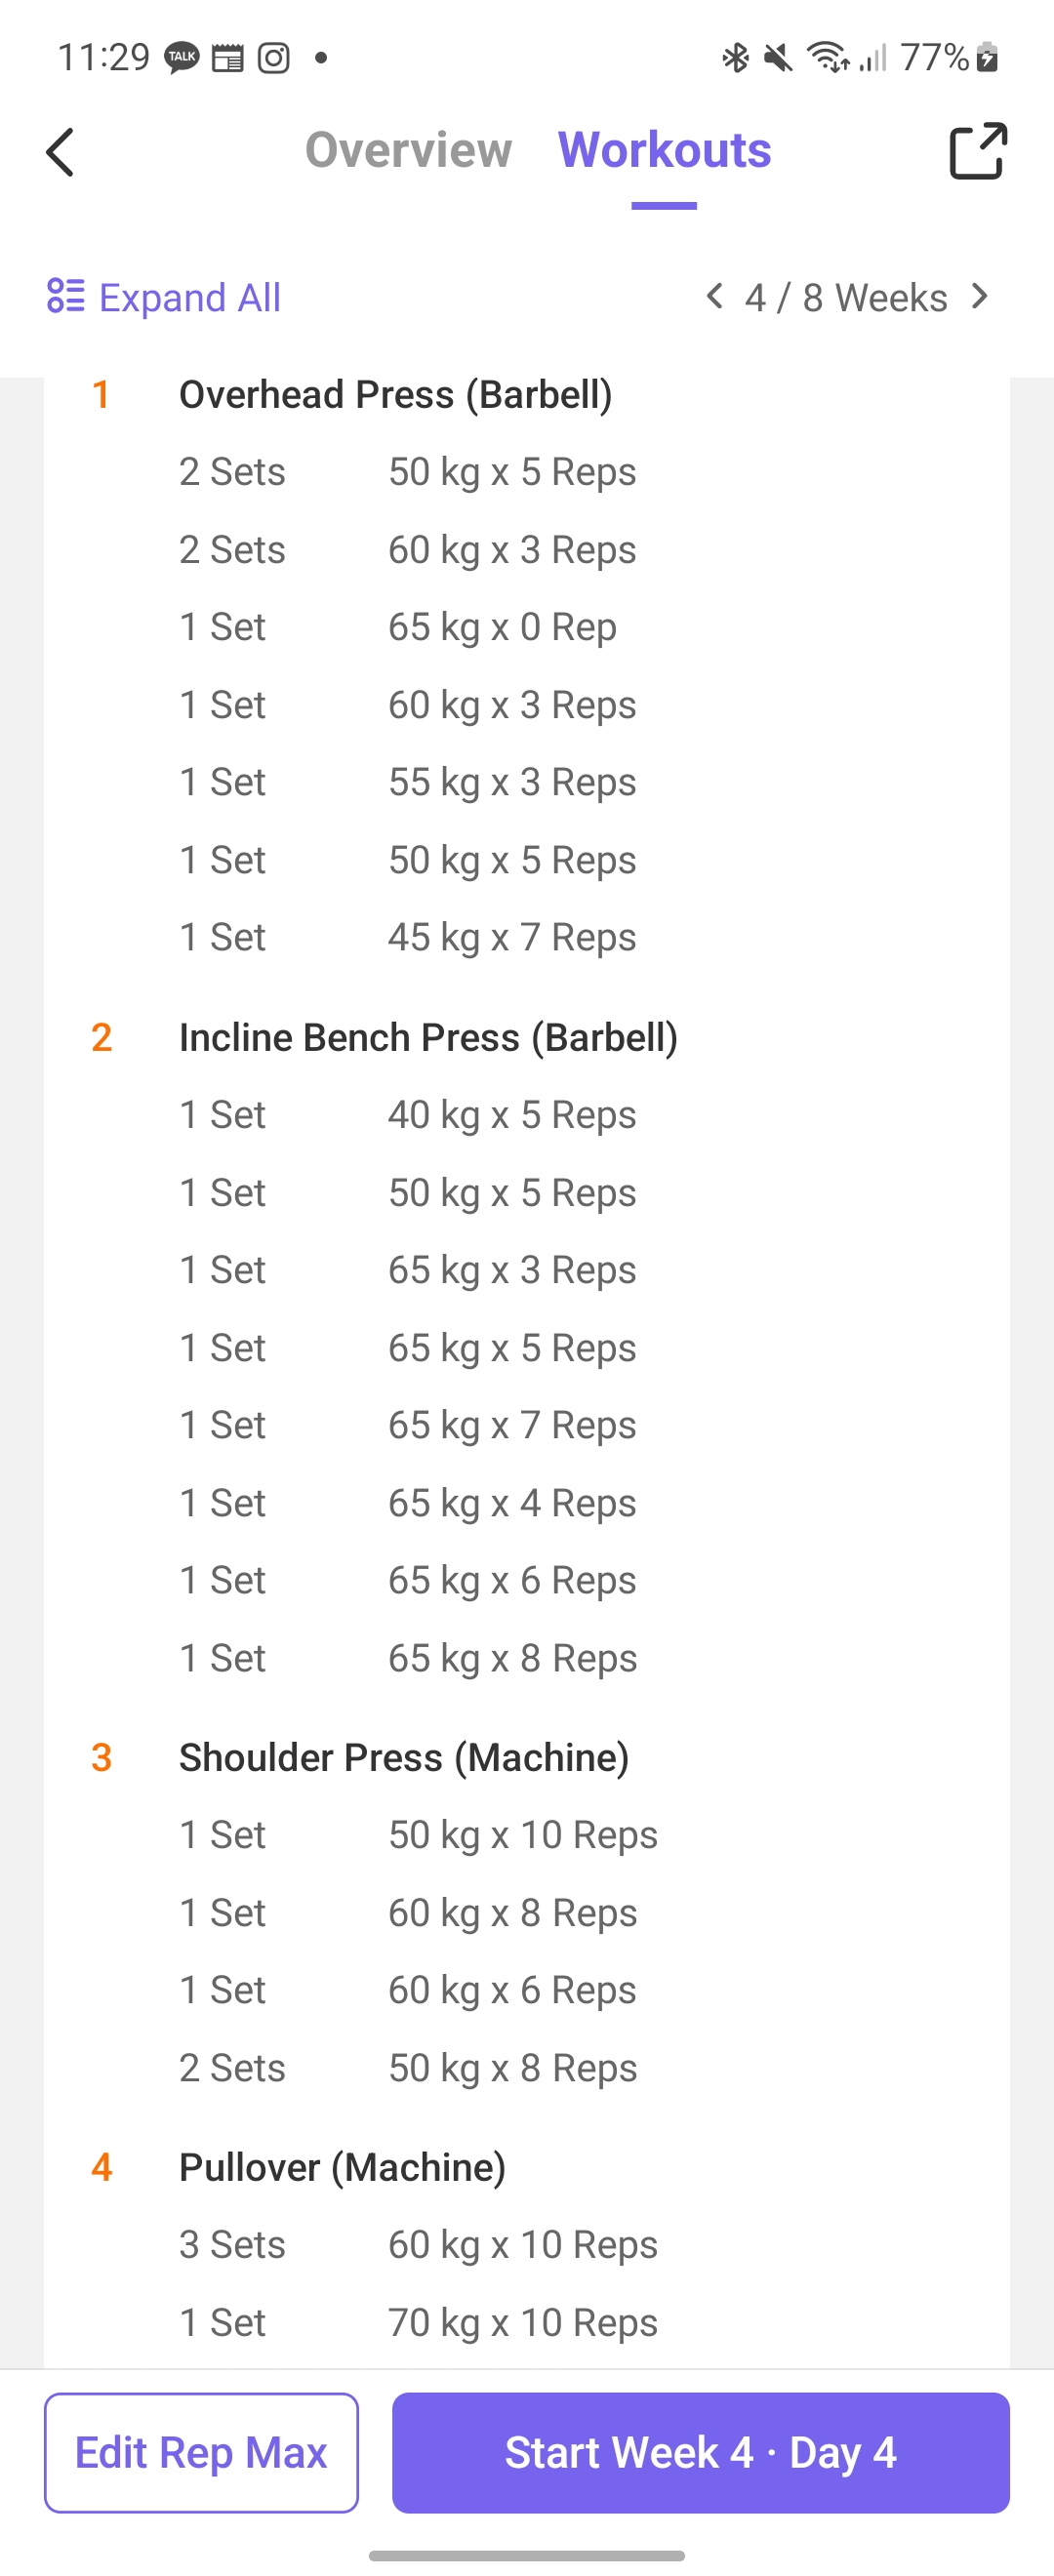Open Overhead Press (Barbell) exercise
1054x2576 pixels.
396,395
